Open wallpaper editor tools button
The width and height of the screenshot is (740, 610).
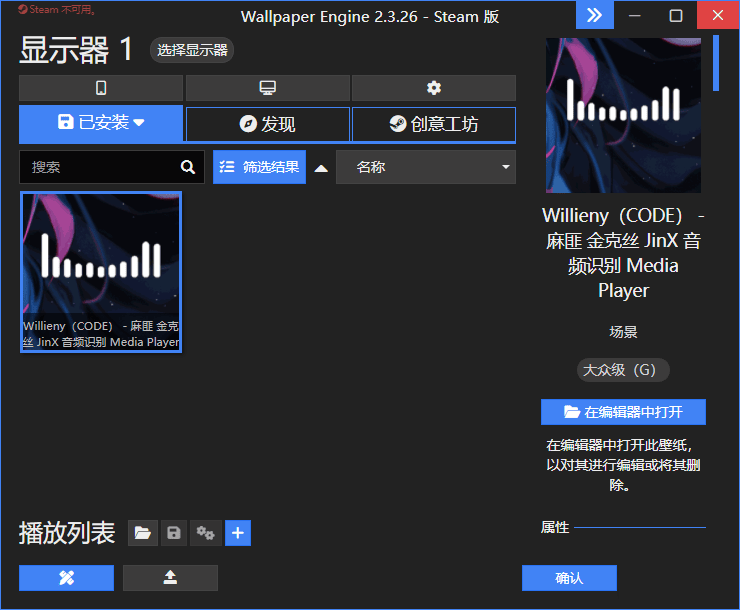[x=66, y=577]
